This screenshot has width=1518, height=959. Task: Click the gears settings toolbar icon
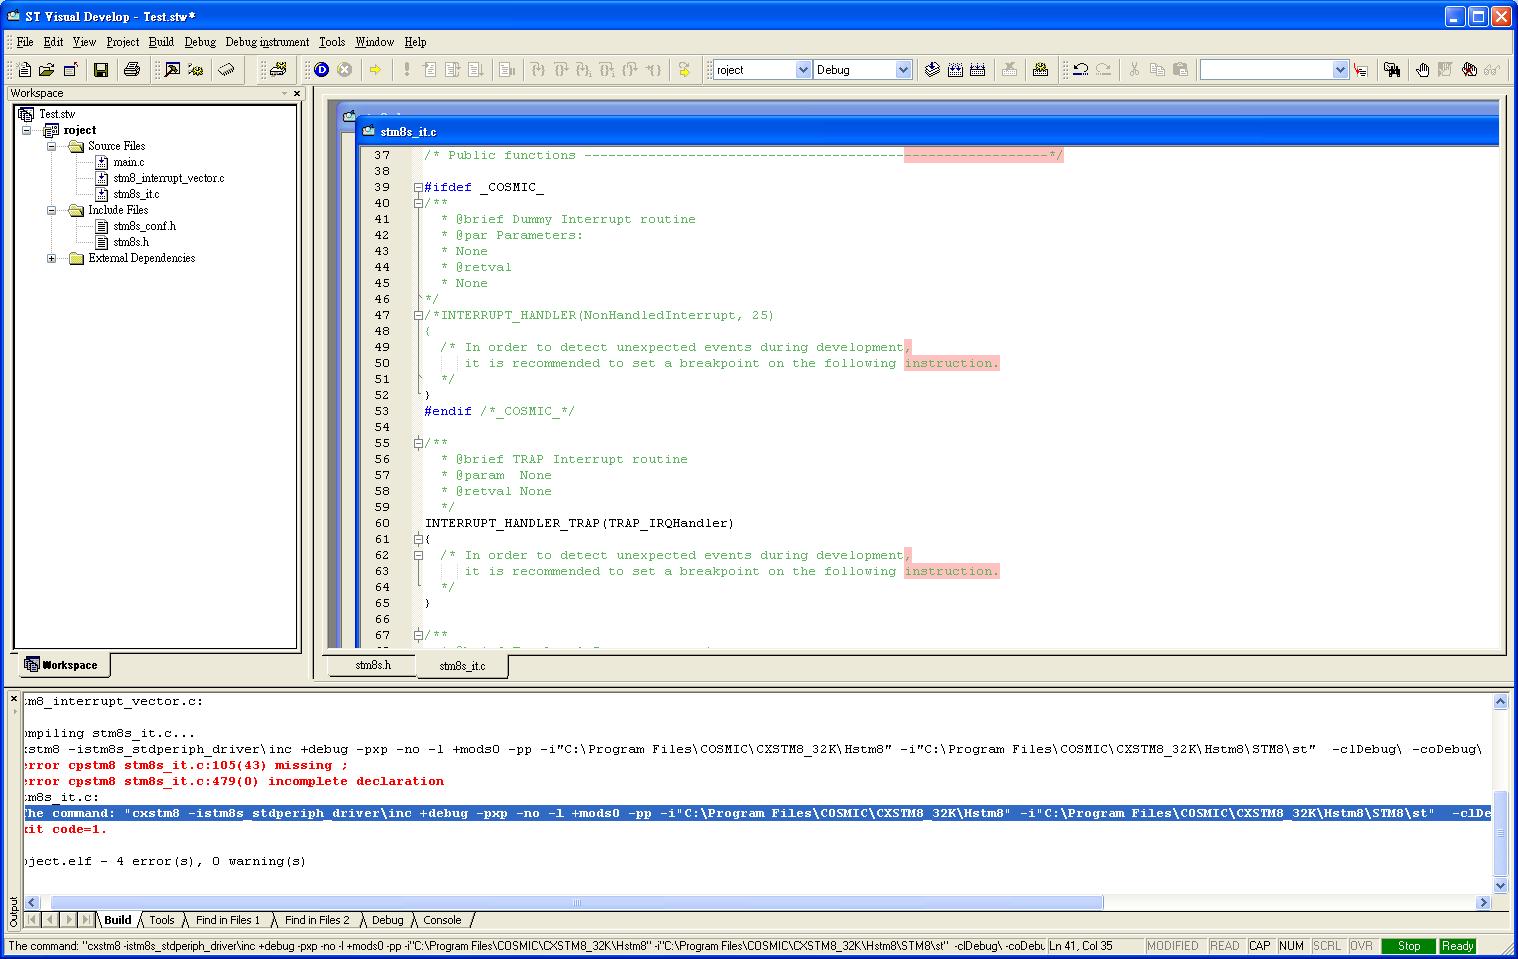pyautogui.click(x=196, y=69)
